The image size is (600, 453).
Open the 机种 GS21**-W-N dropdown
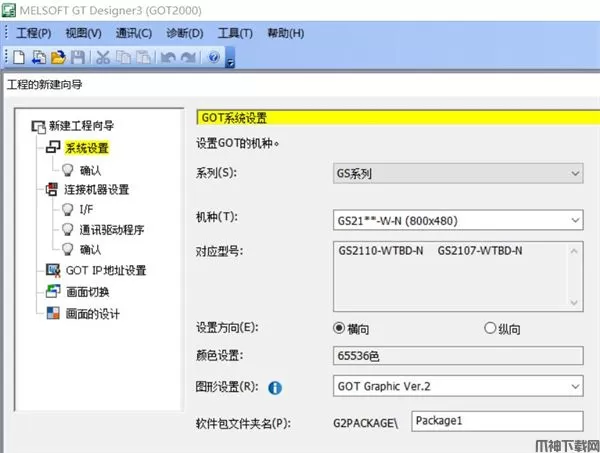457,219
